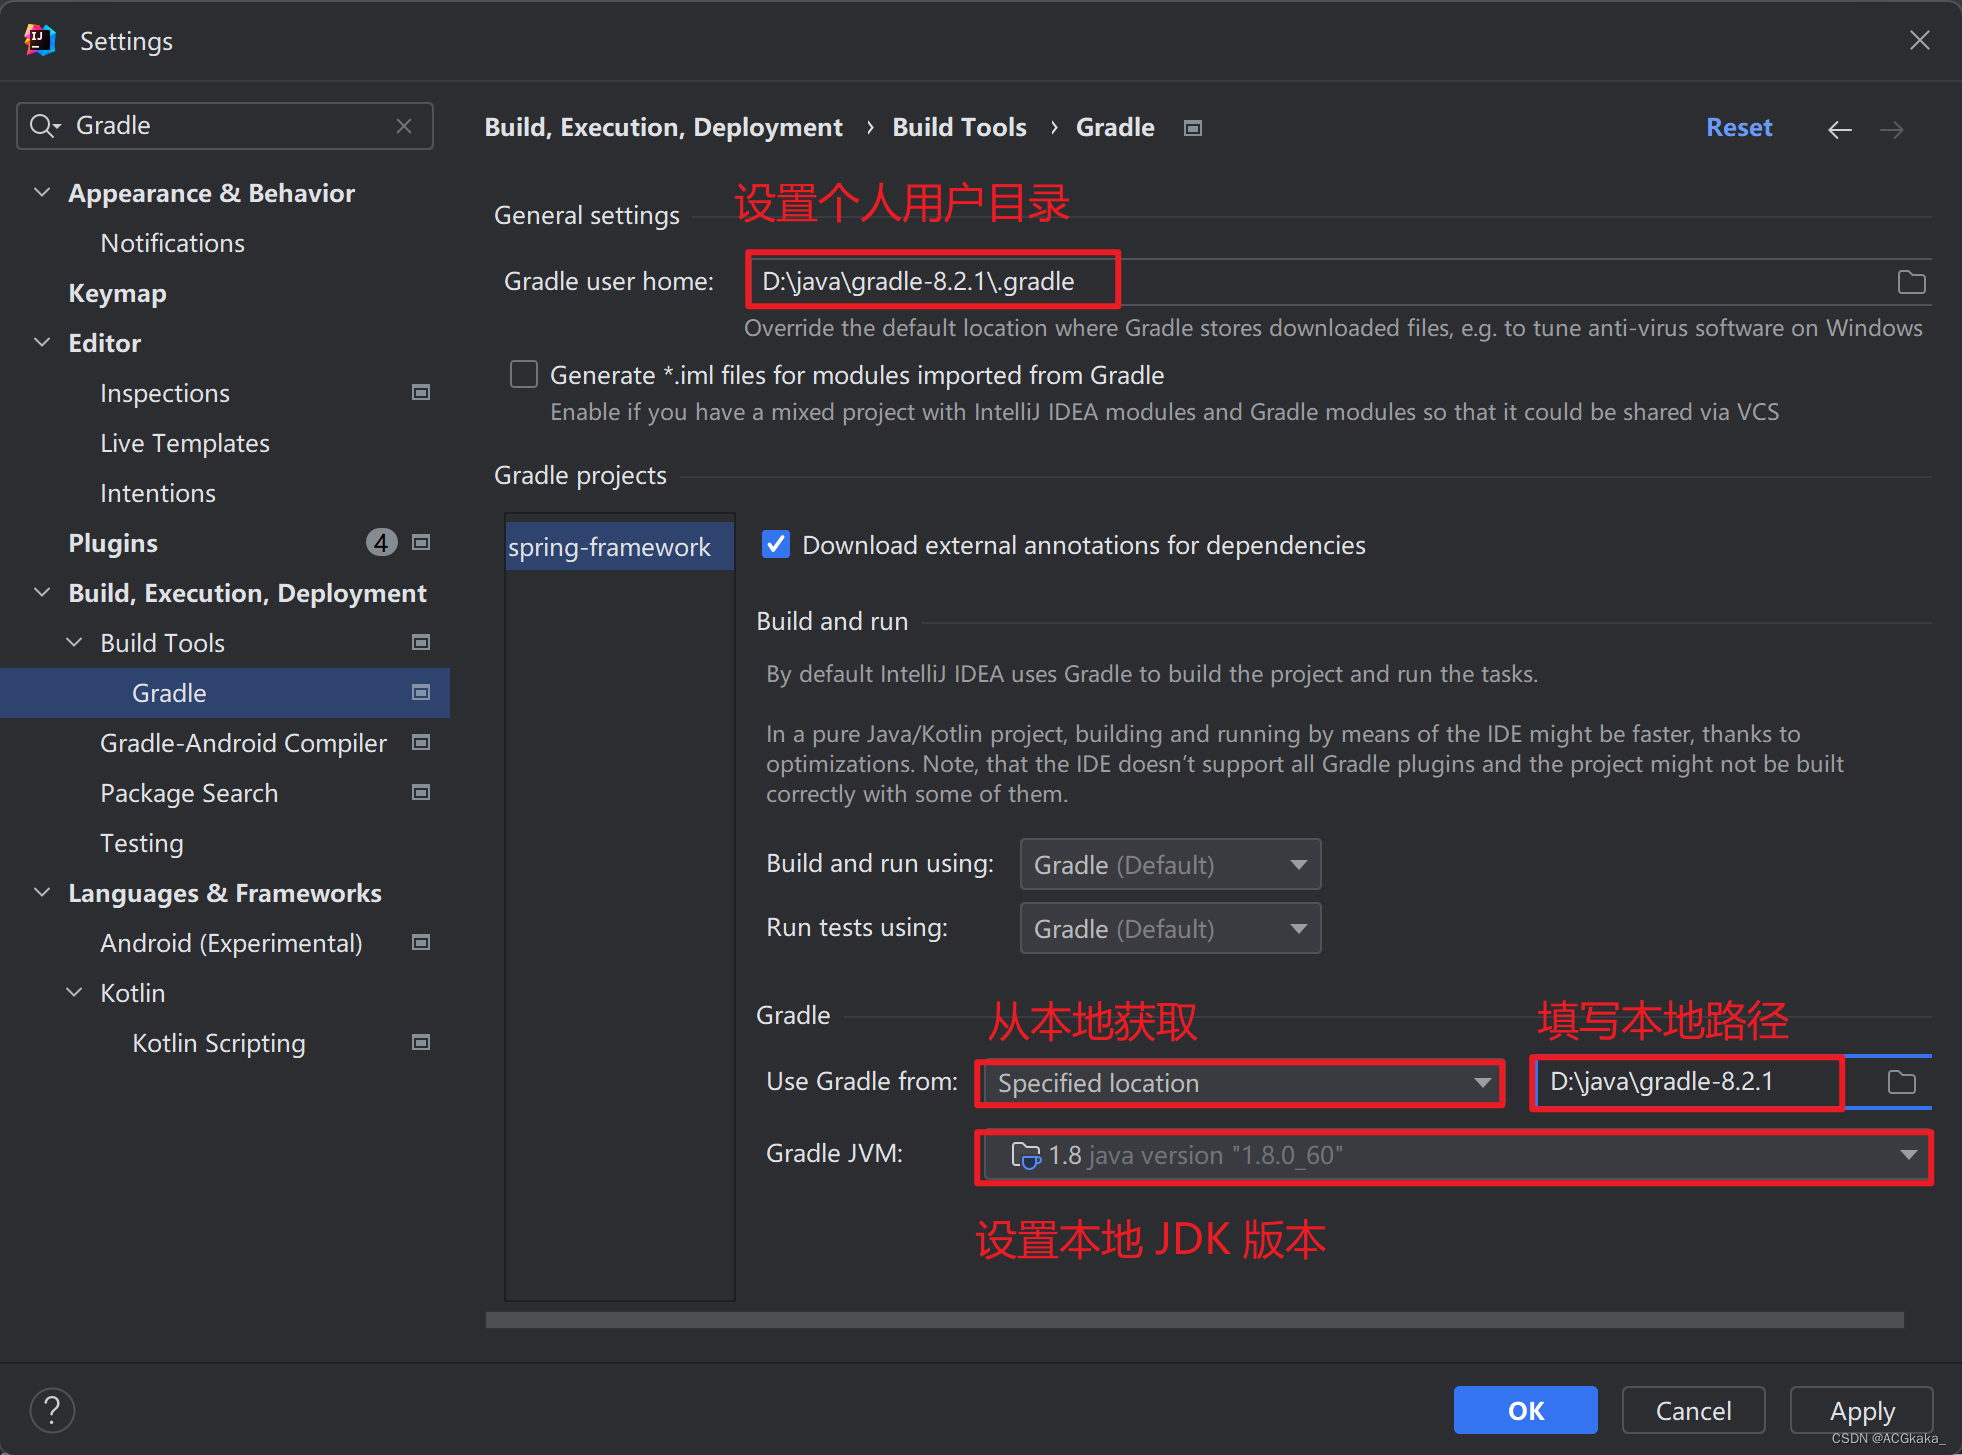Select spring-framework in Gradle projects list
This screenshot has height=1455, width=1962.
tap(620, 546)
